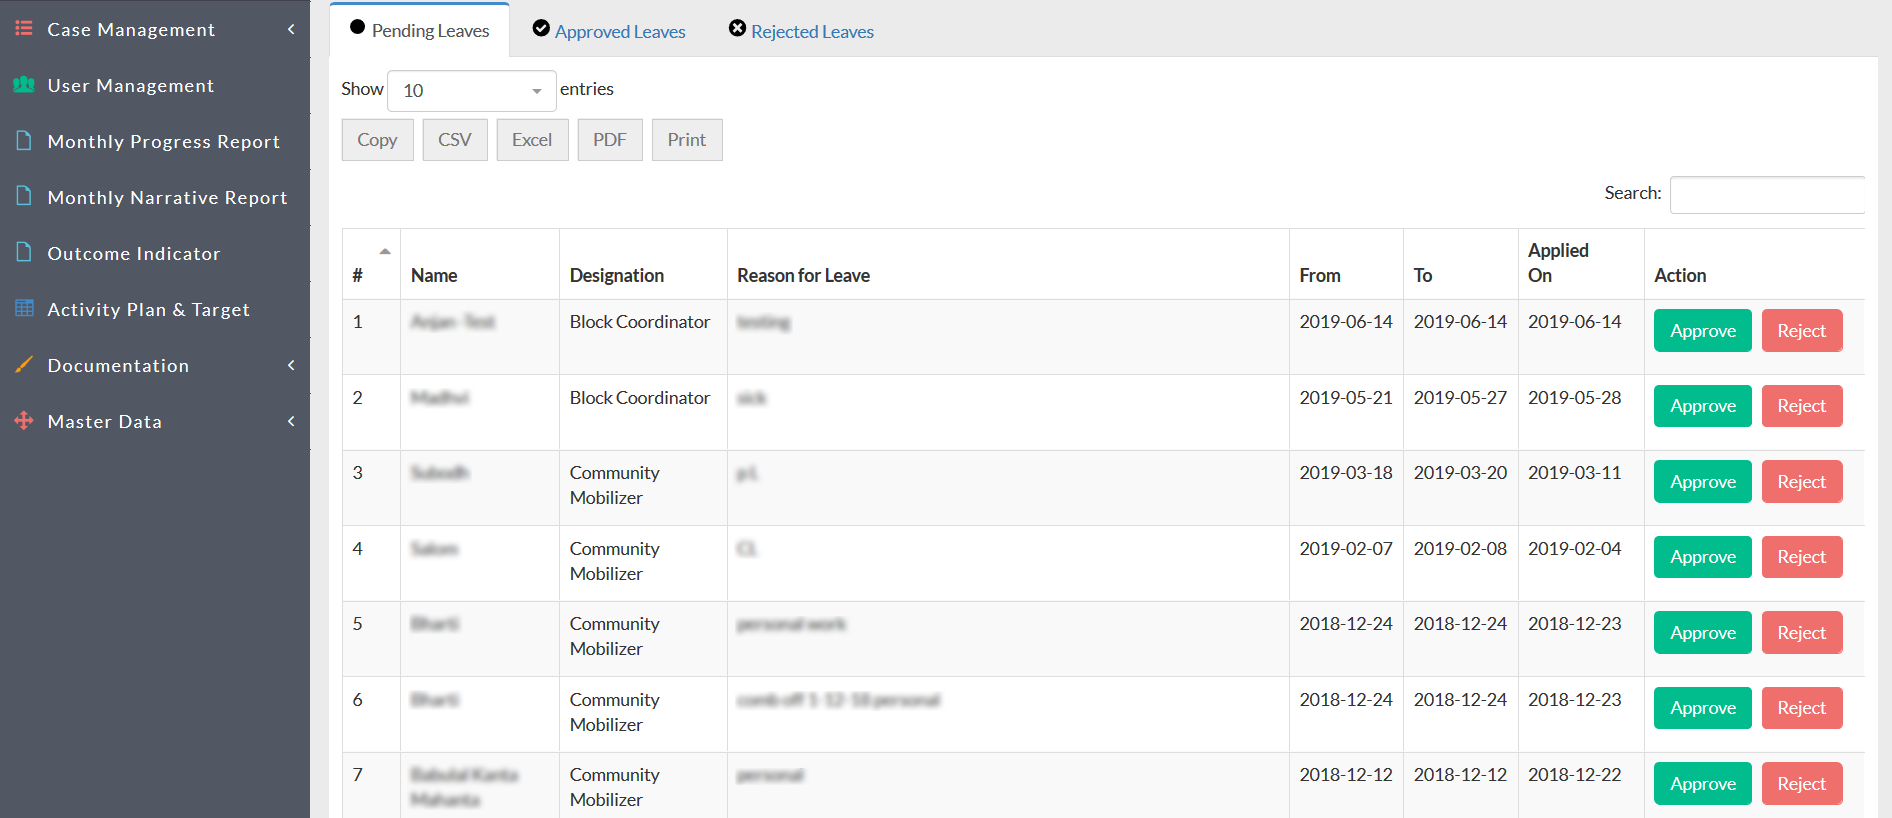Reject the leave request in row 2

pyautogui.click(x=1801, y=406)
